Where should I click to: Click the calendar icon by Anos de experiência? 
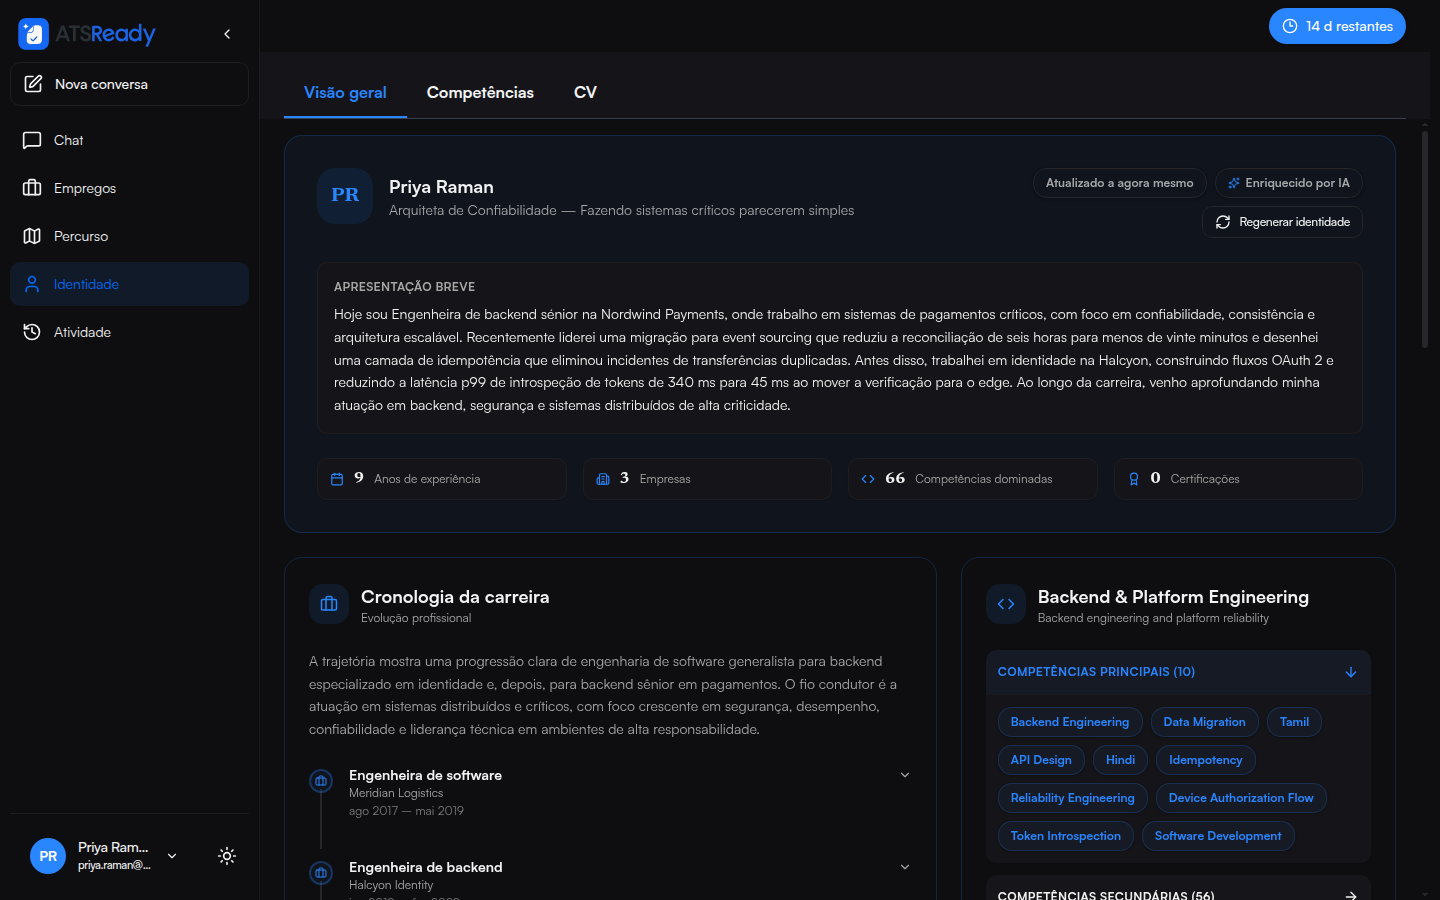337,479
